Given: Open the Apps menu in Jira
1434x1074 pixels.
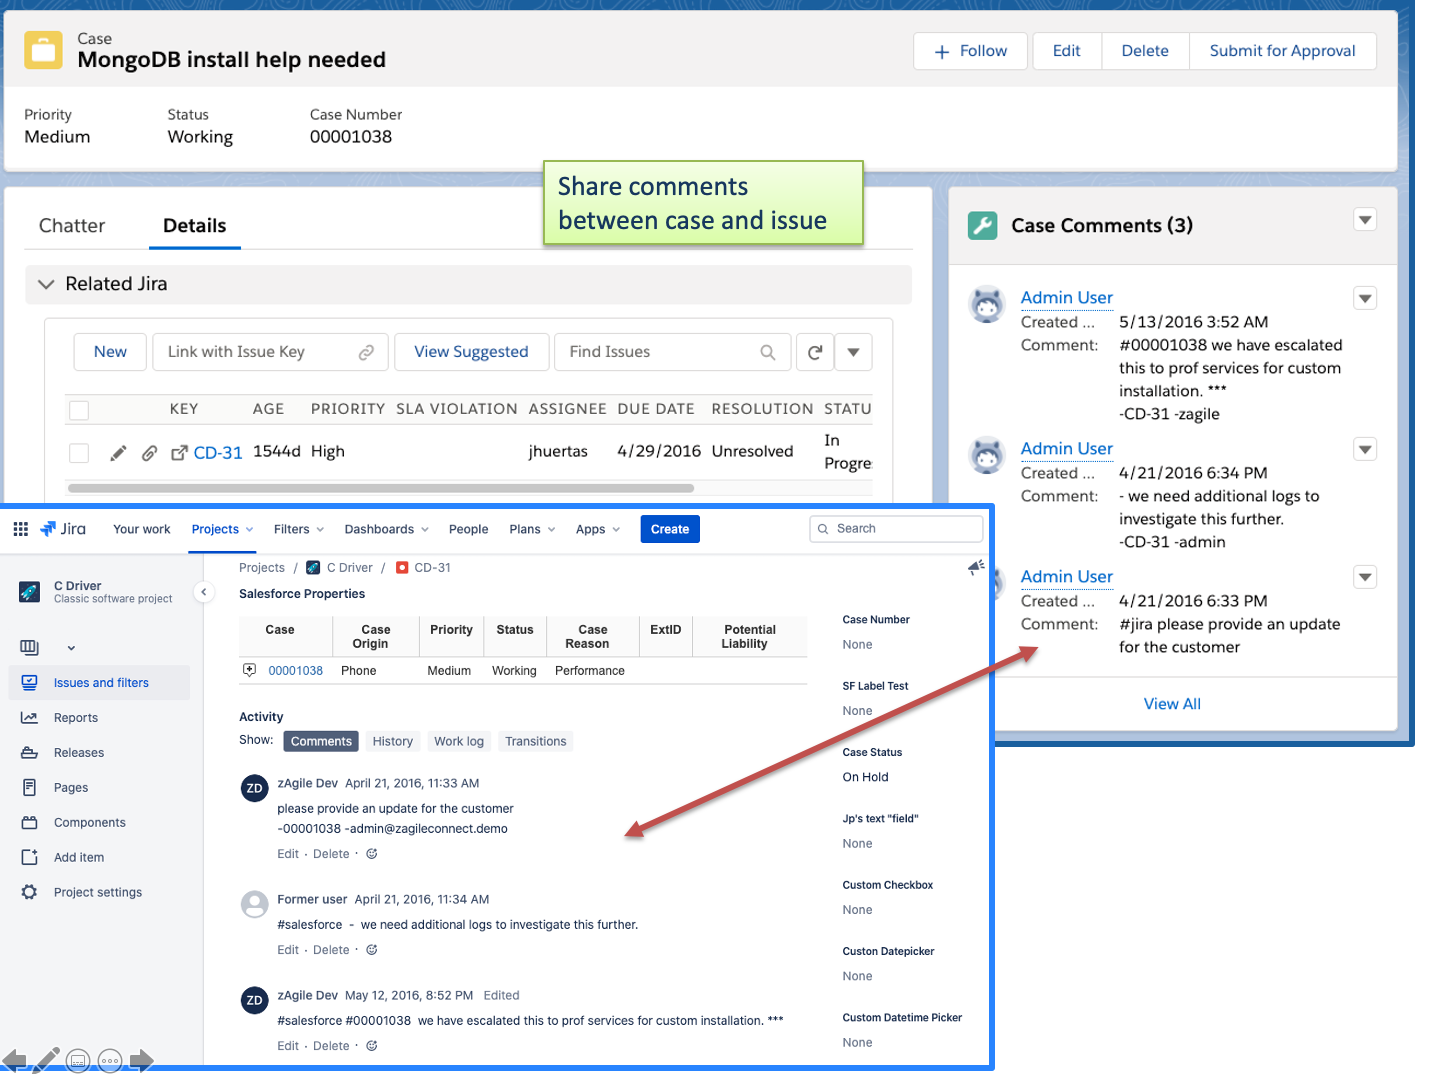Looking at the screenshot, I should 598,529.
